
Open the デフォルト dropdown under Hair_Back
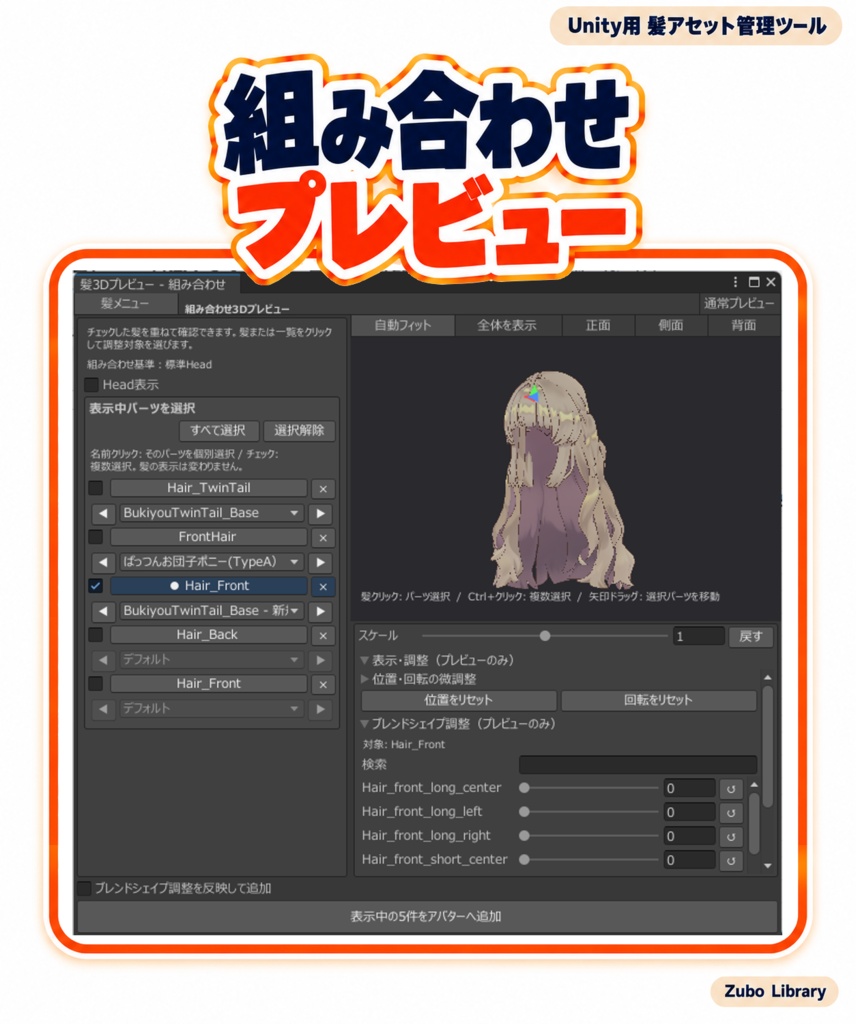211,660
